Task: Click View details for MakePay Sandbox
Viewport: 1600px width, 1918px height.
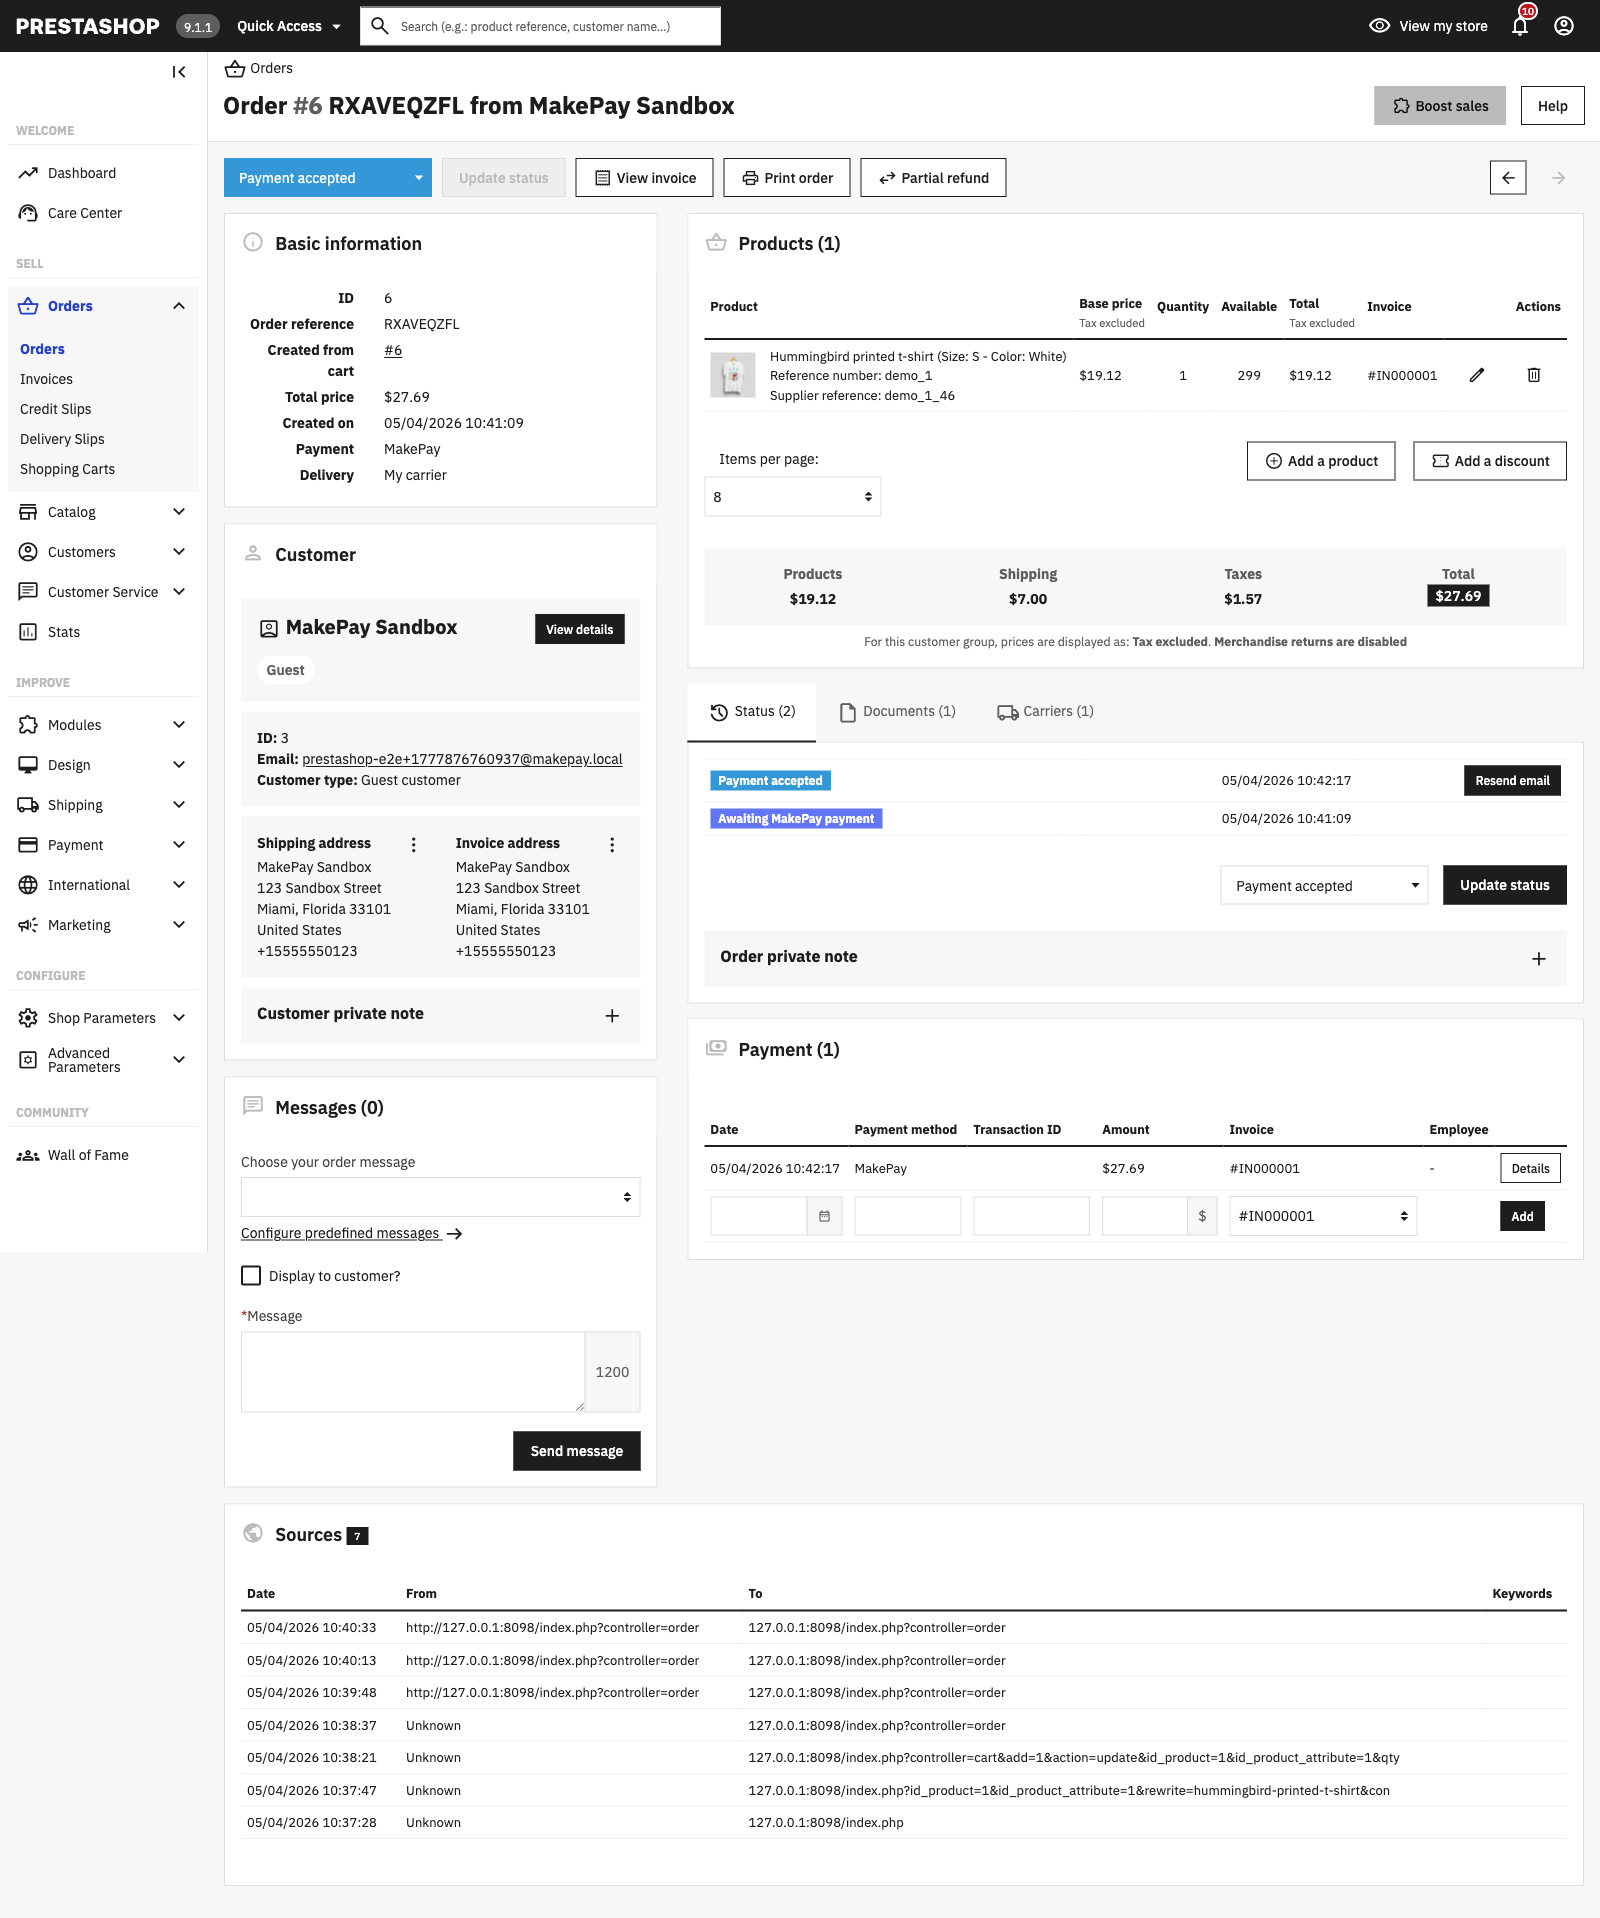Action: (x=580, y=629)
